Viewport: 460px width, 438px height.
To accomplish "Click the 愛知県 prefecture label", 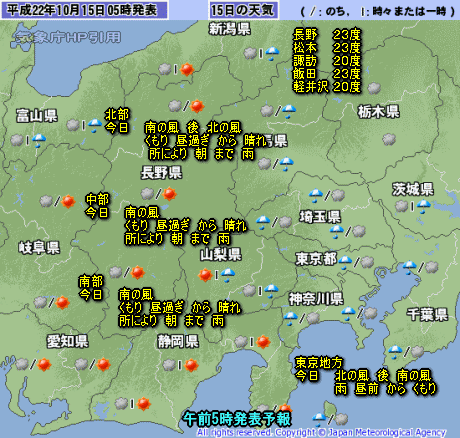I will tap(68, 341).
